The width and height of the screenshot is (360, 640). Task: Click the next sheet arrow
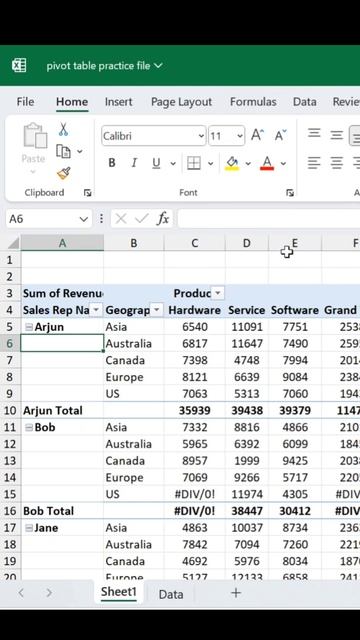[x=49, y=593]
